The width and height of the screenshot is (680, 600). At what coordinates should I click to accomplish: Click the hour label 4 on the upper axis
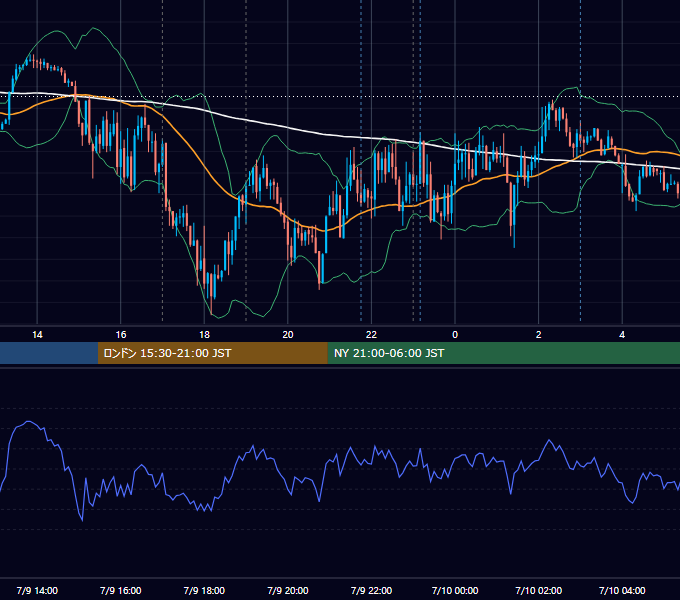coord(622,335)
